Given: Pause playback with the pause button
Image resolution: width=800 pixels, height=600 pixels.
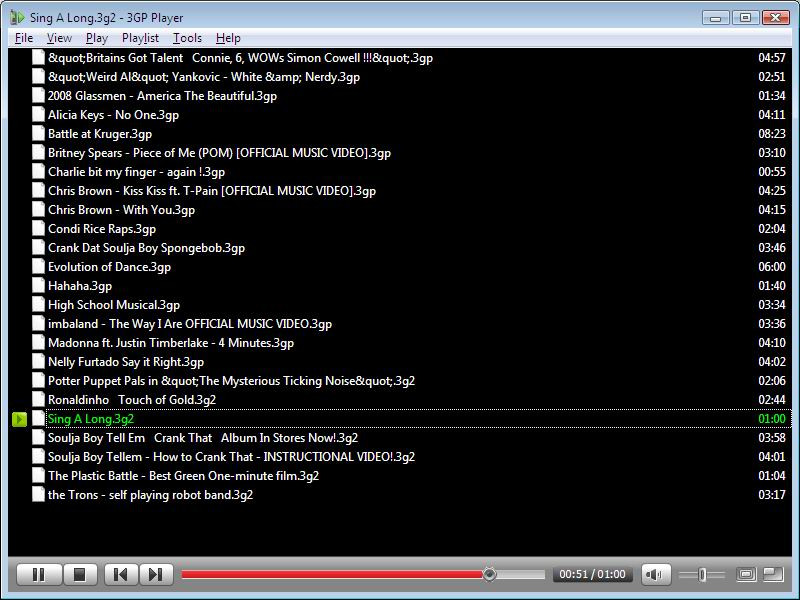Looking at the screenshot, I should point(39,574).
